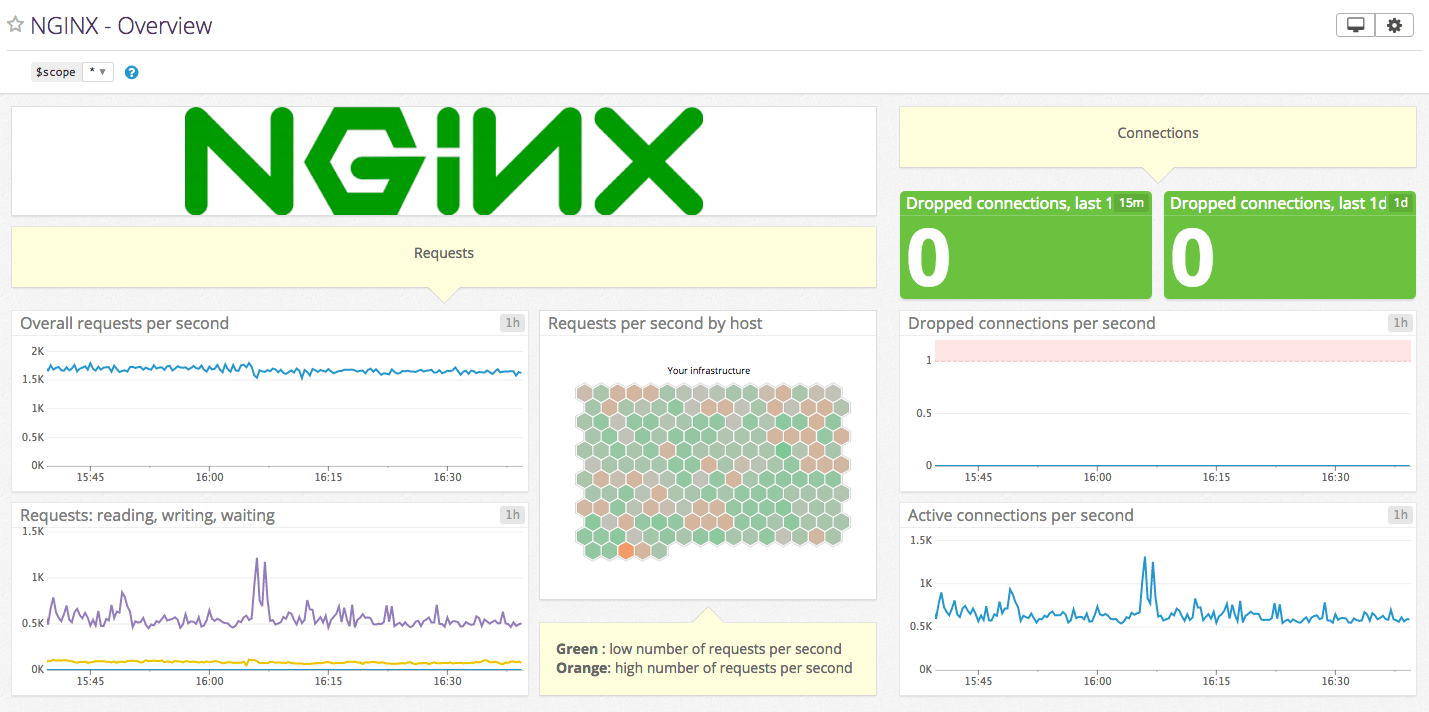This screenshot has height=712, width=1429.
Task: Open dashboard settings via the gear icon
Action: pos(1394,26)
